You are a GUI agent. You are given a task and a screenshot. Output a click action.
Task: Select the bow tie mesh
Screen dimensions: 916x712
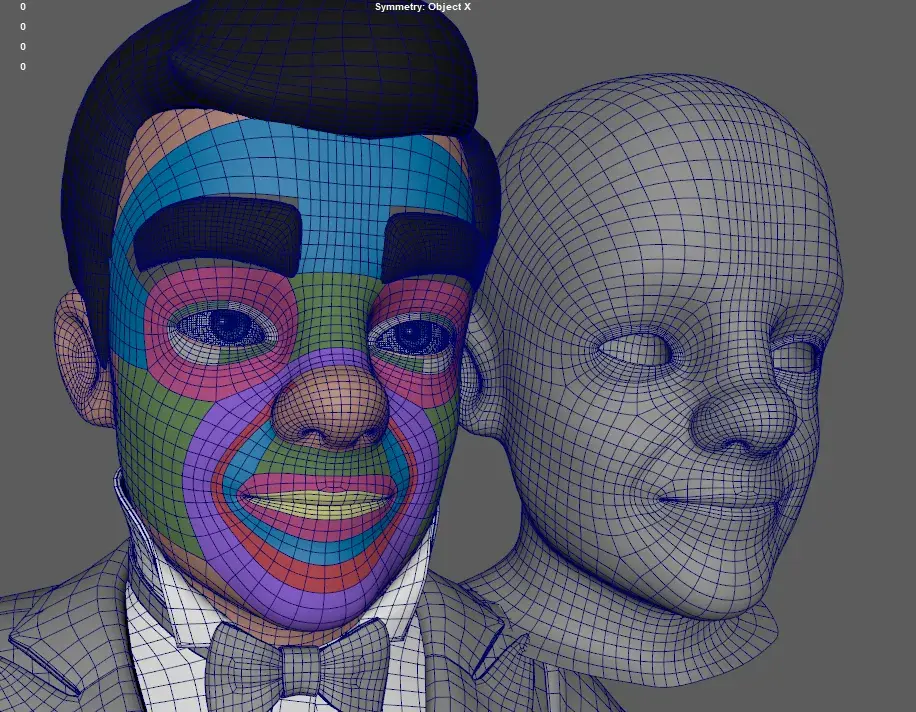pos(297,660)
